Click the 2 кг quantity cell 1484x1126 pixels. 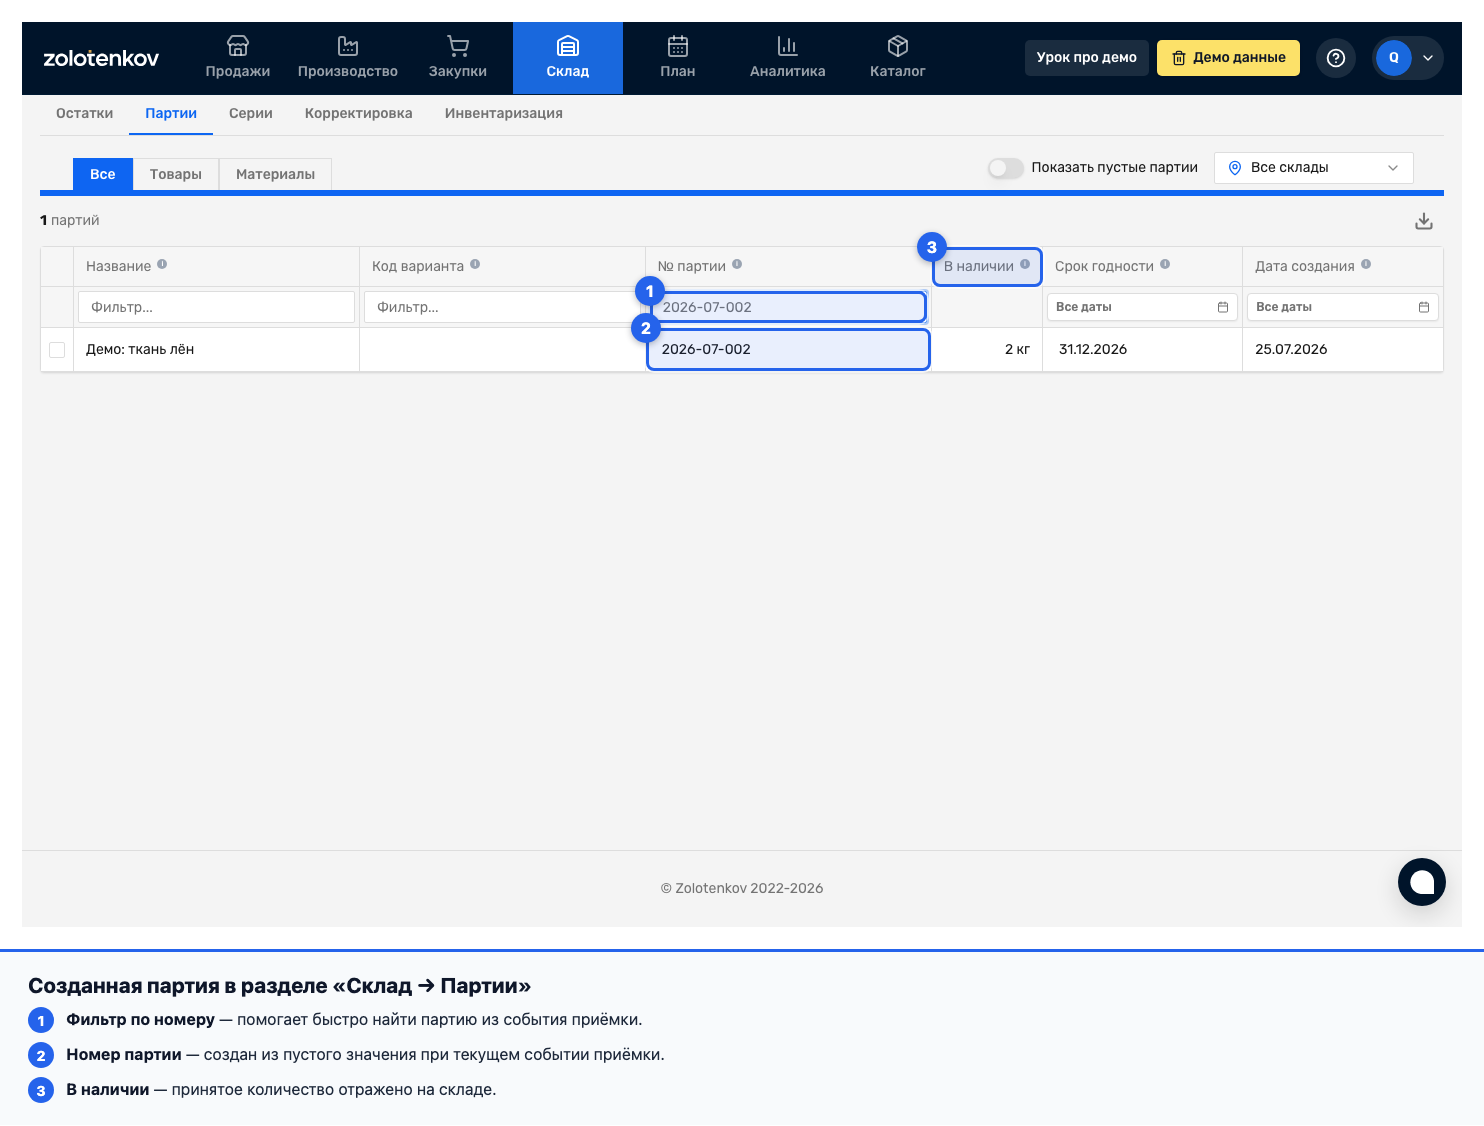(x=987, y=350)
